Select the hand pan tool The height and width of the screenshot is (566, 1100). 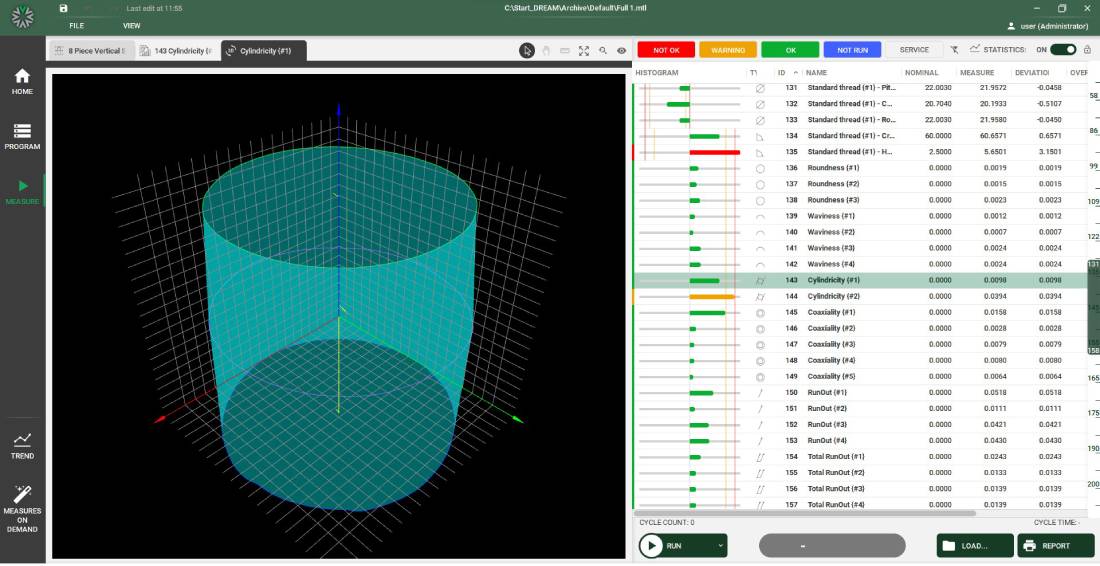(x=546, y=50)
